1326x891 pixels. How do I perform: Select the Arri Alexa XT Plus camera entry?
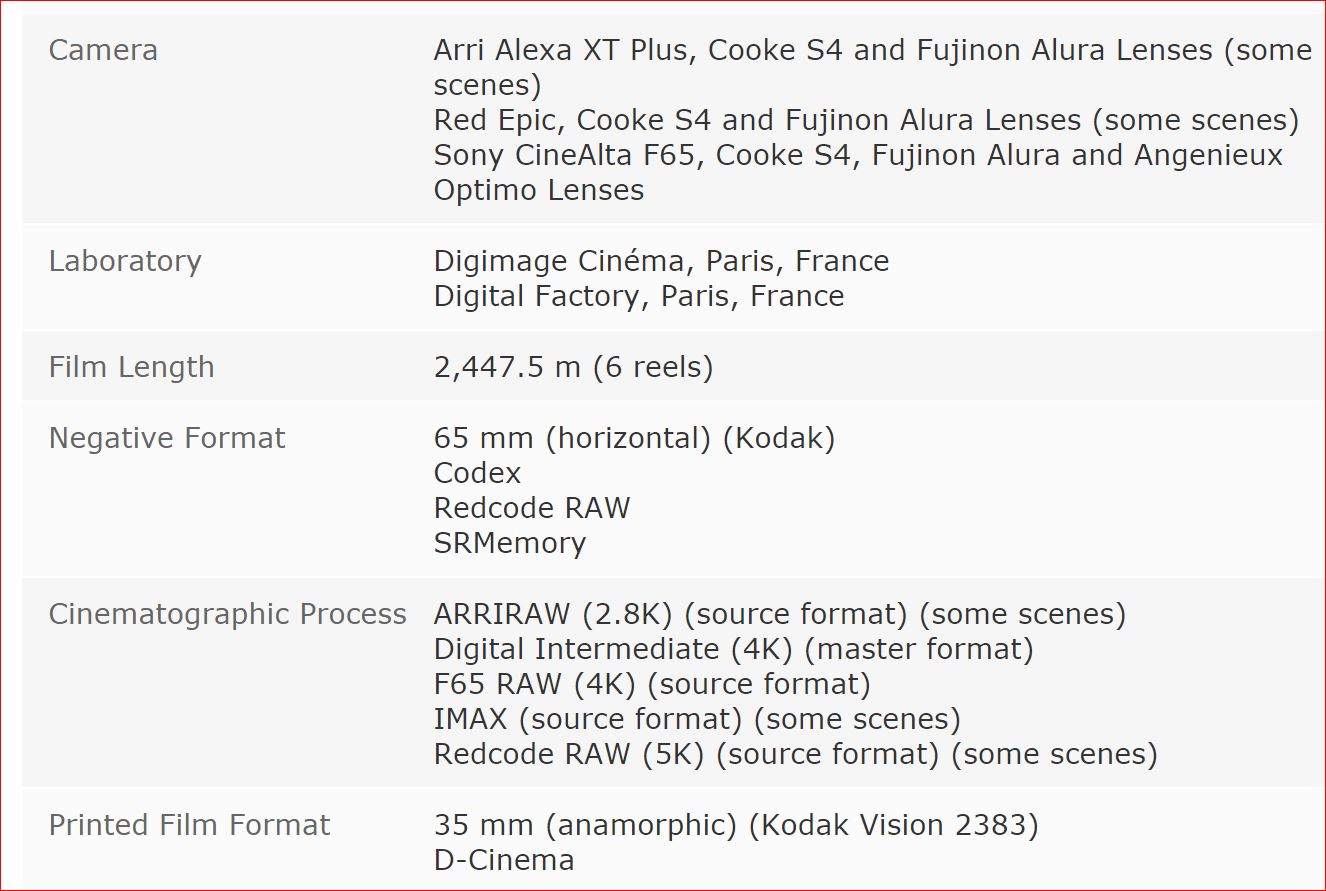(x=872, y=67)
